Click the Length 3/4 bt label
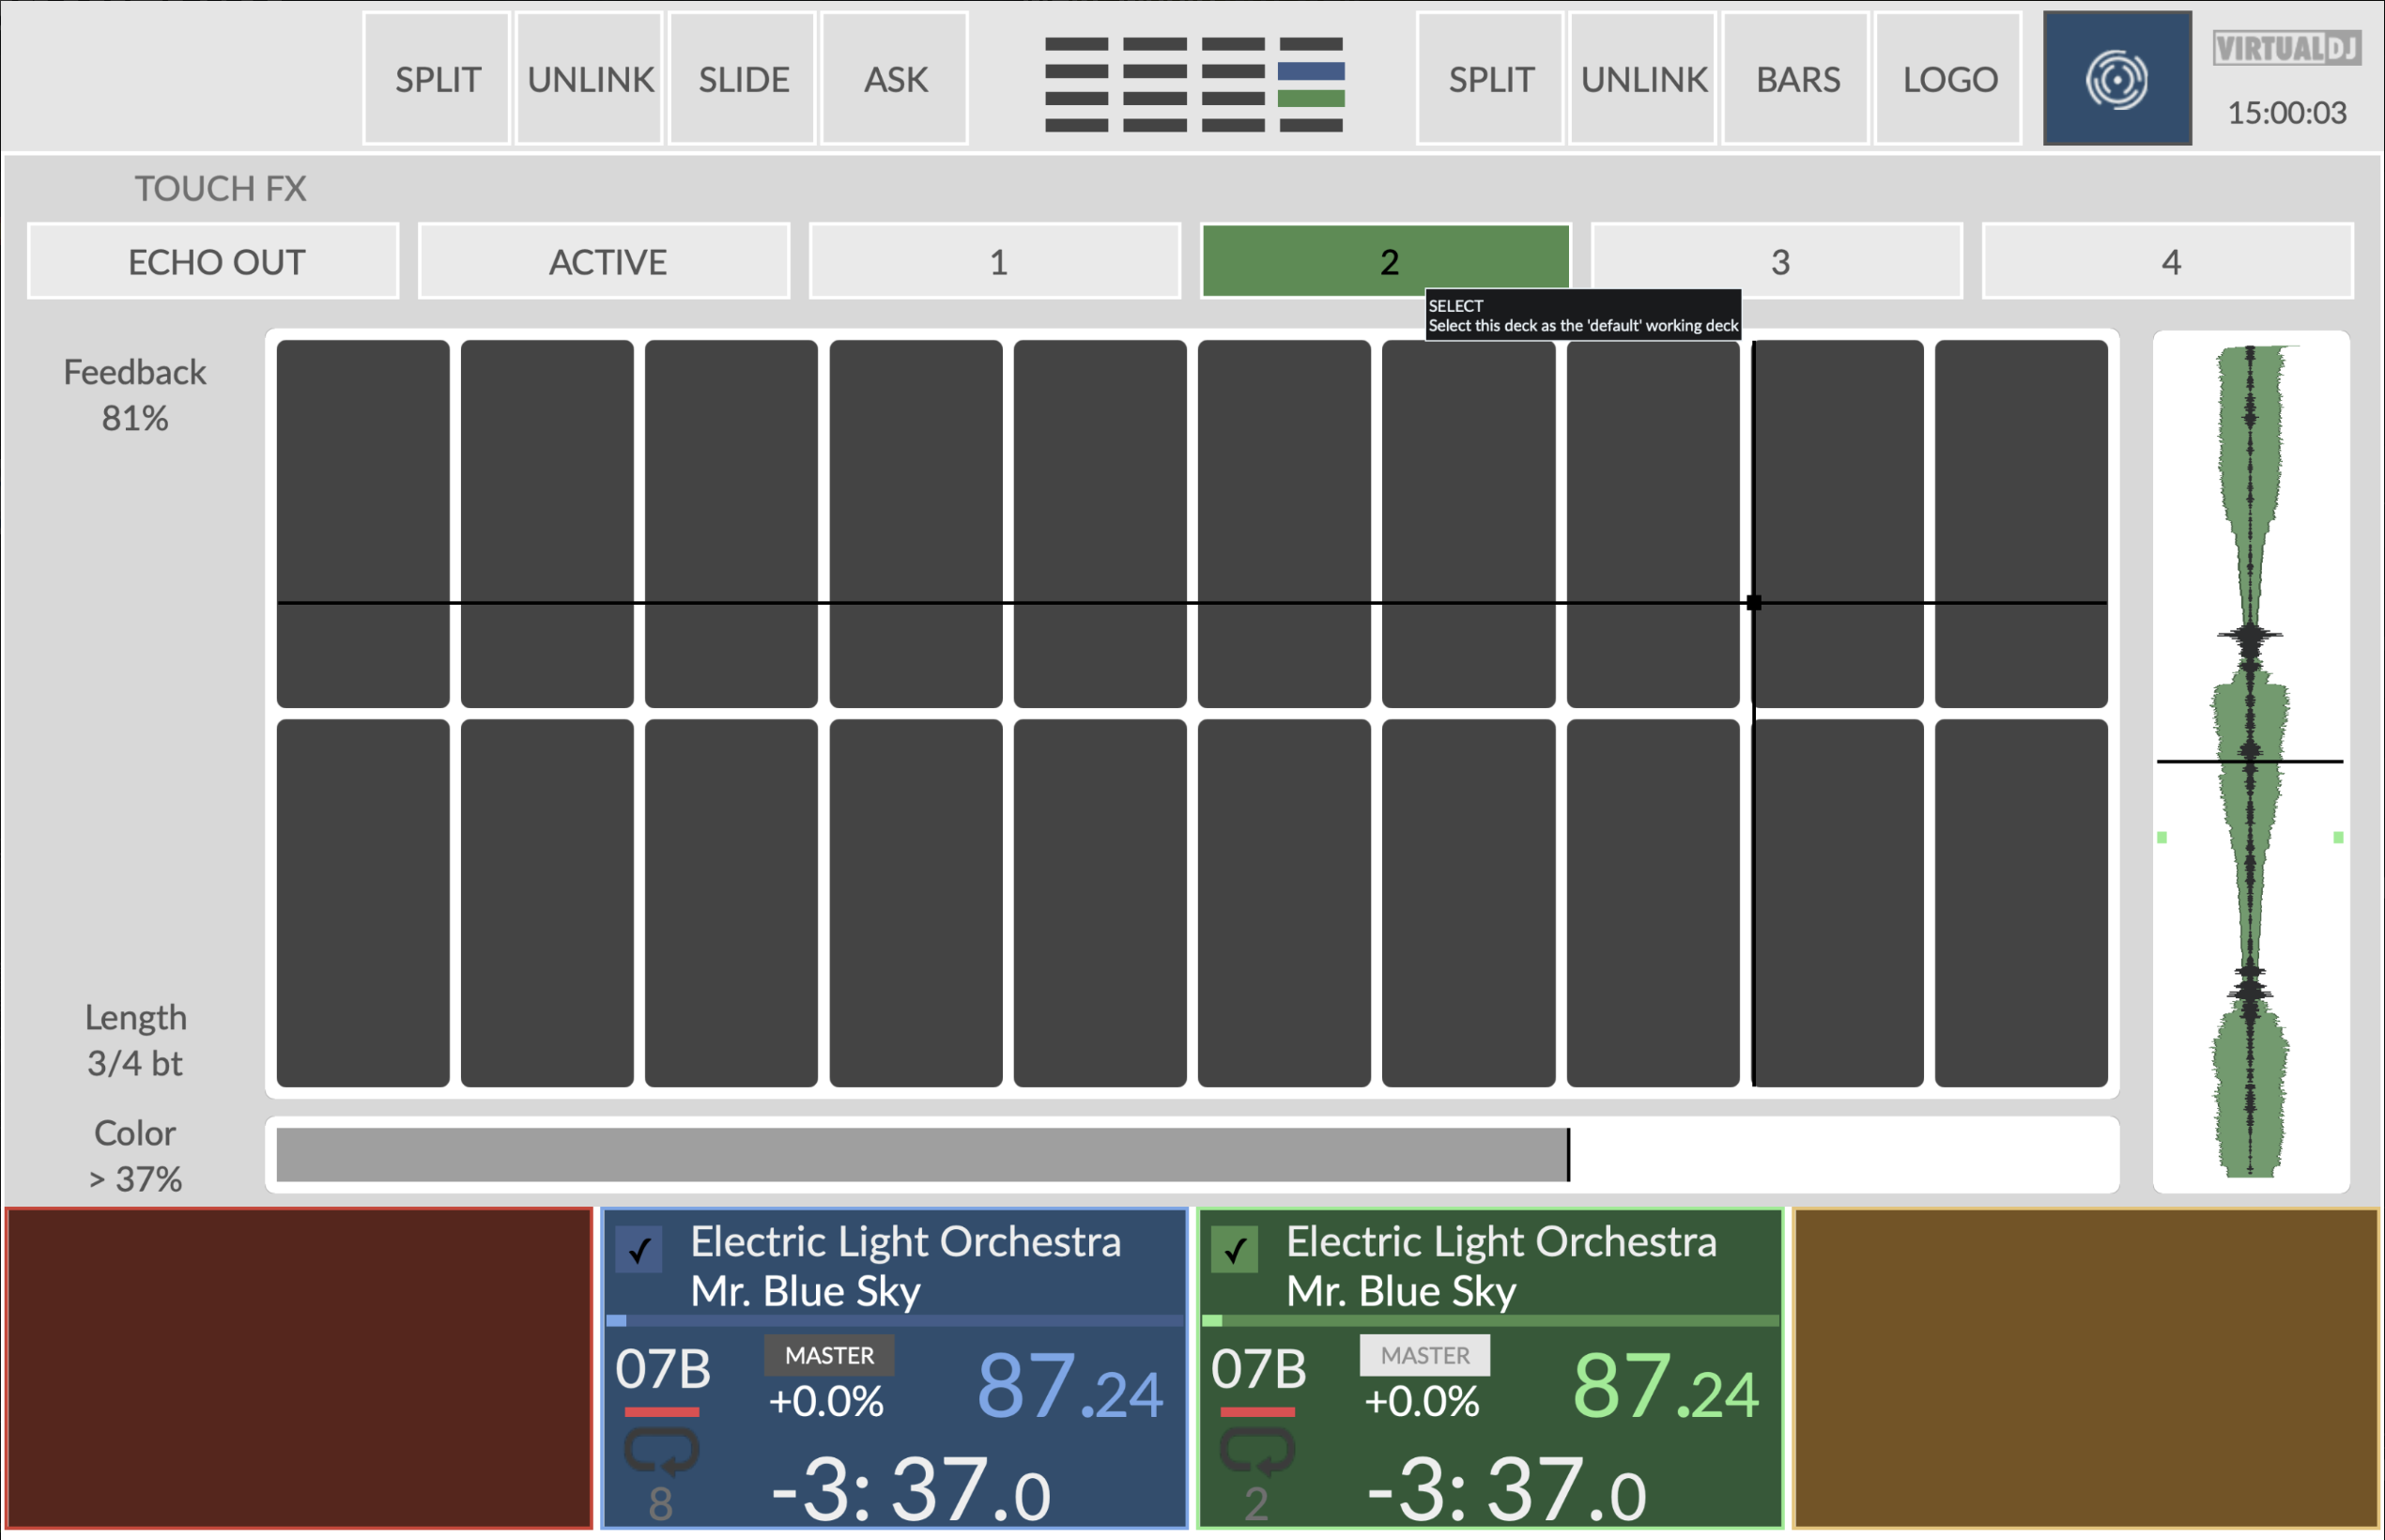2385x1540 pixels. 135,1040
